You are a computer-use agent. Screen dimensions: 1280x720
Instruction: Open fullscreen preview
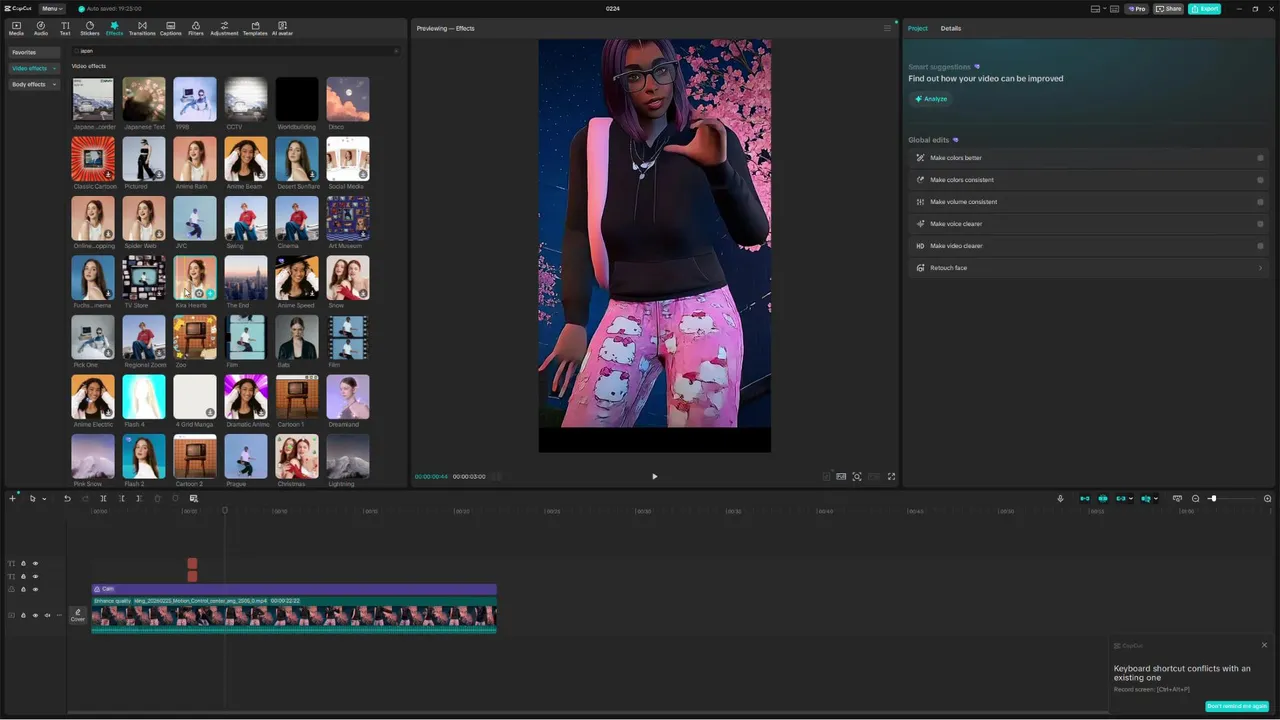tap(891, 476)
